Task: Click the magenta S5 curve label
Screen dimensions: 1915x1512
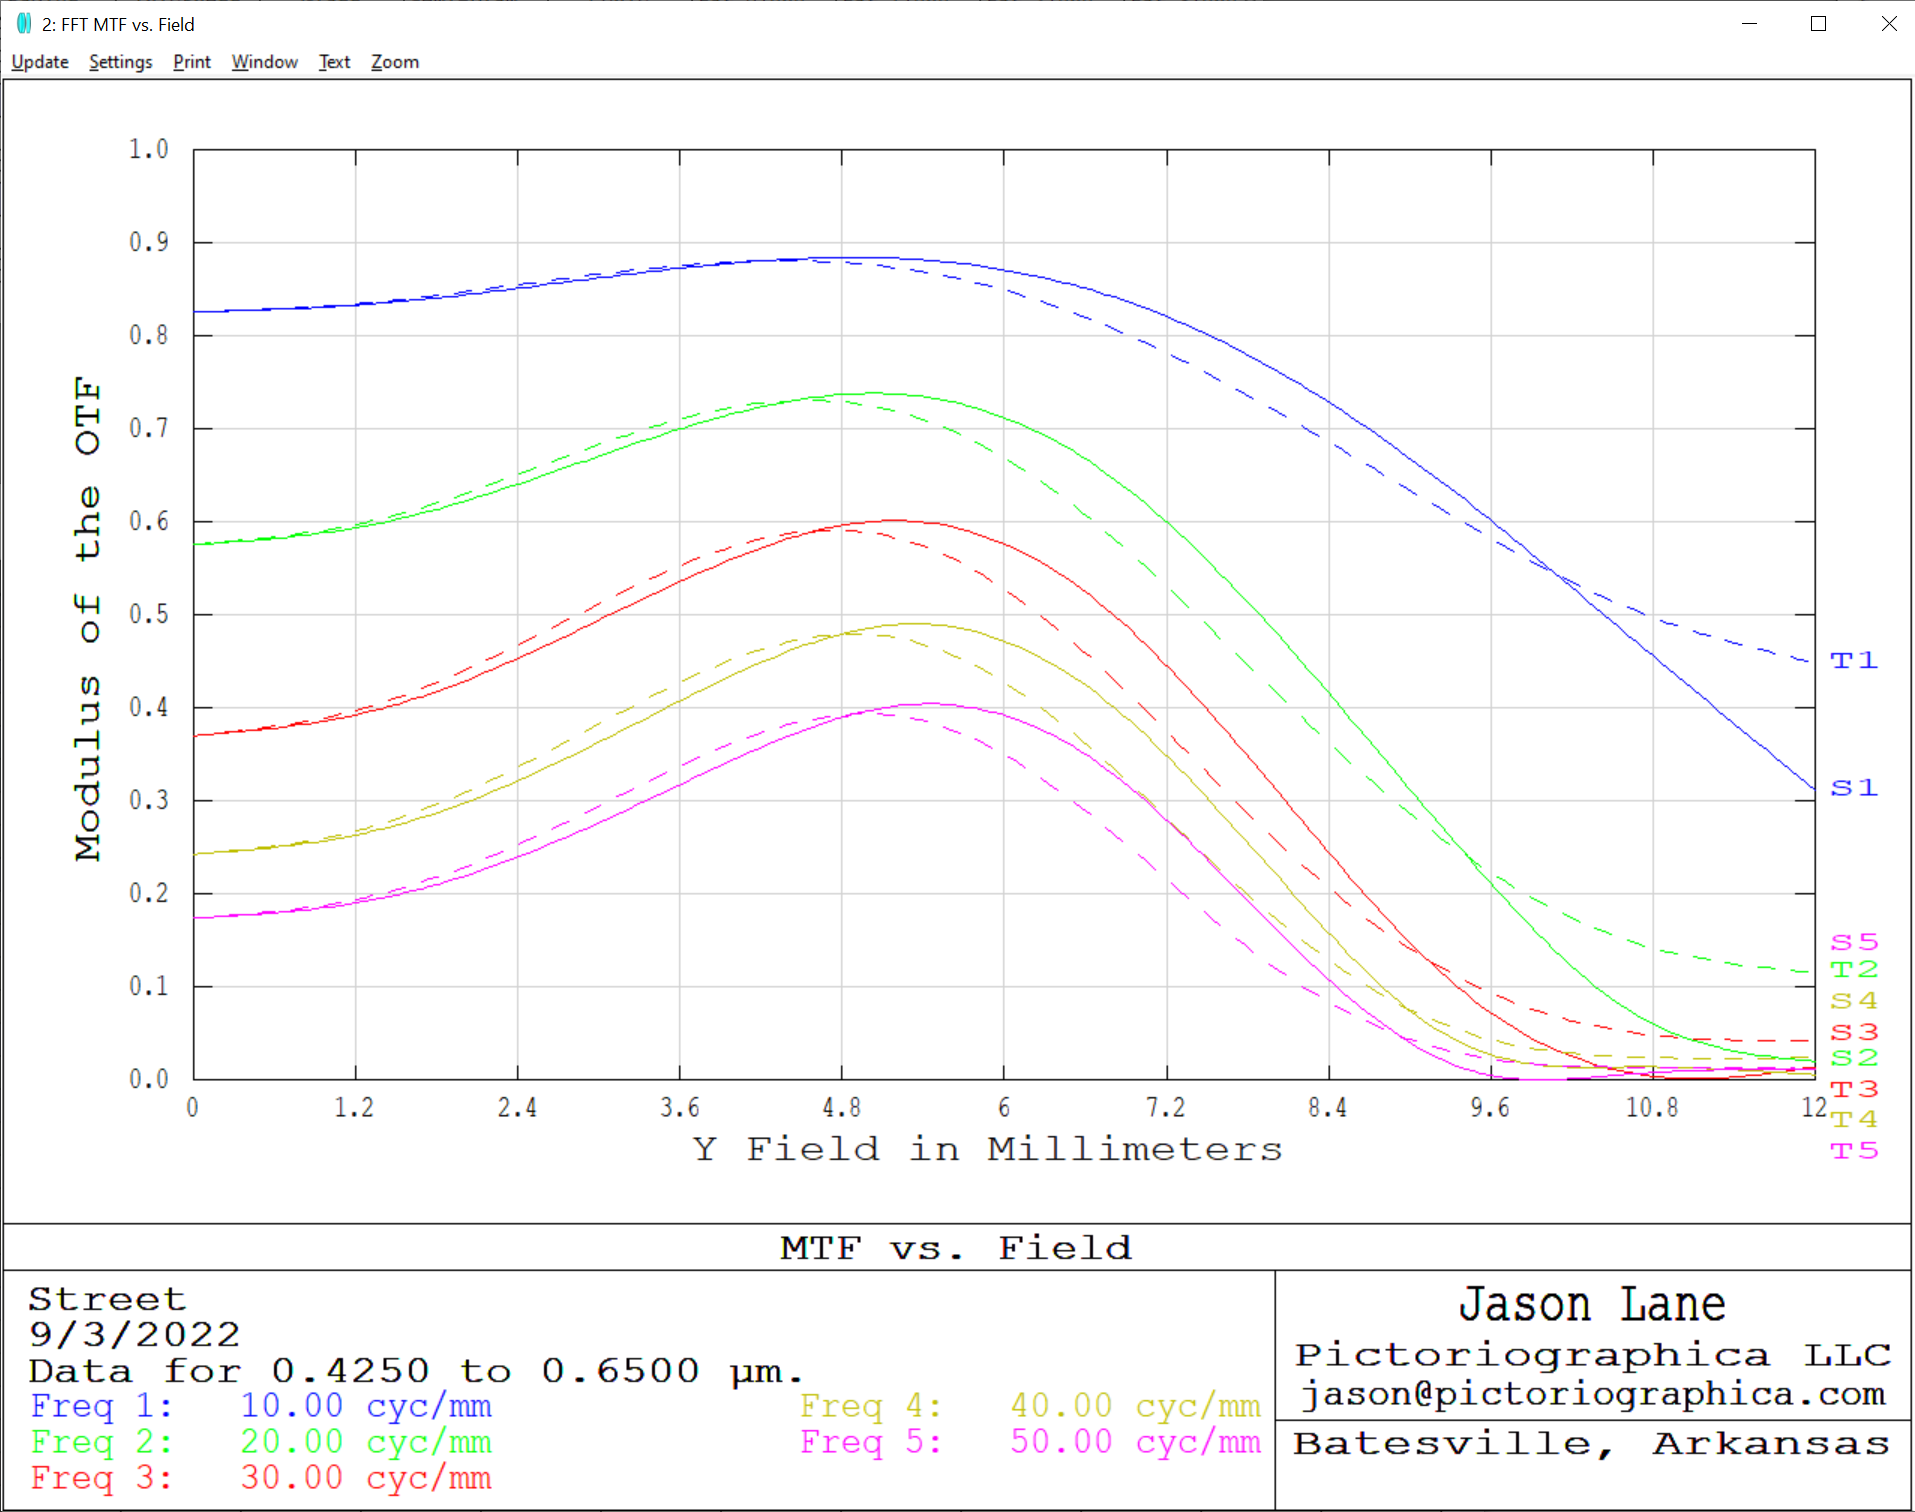Action: 1853,942
